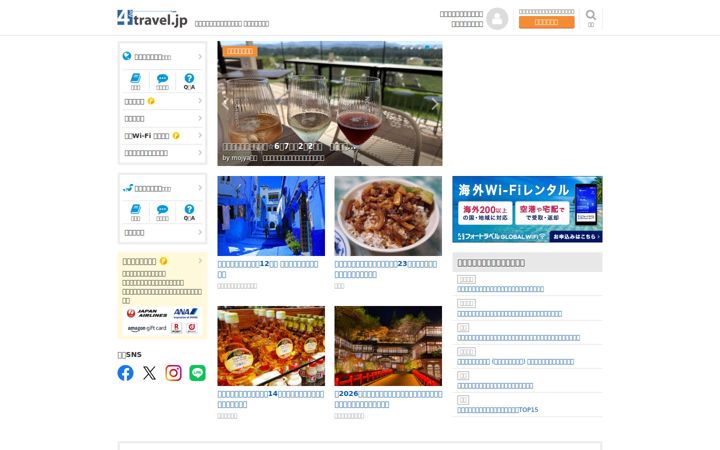Click the magnifying glass search icon
The height and width of the screenshot is (450, 720).
point(591,15)
